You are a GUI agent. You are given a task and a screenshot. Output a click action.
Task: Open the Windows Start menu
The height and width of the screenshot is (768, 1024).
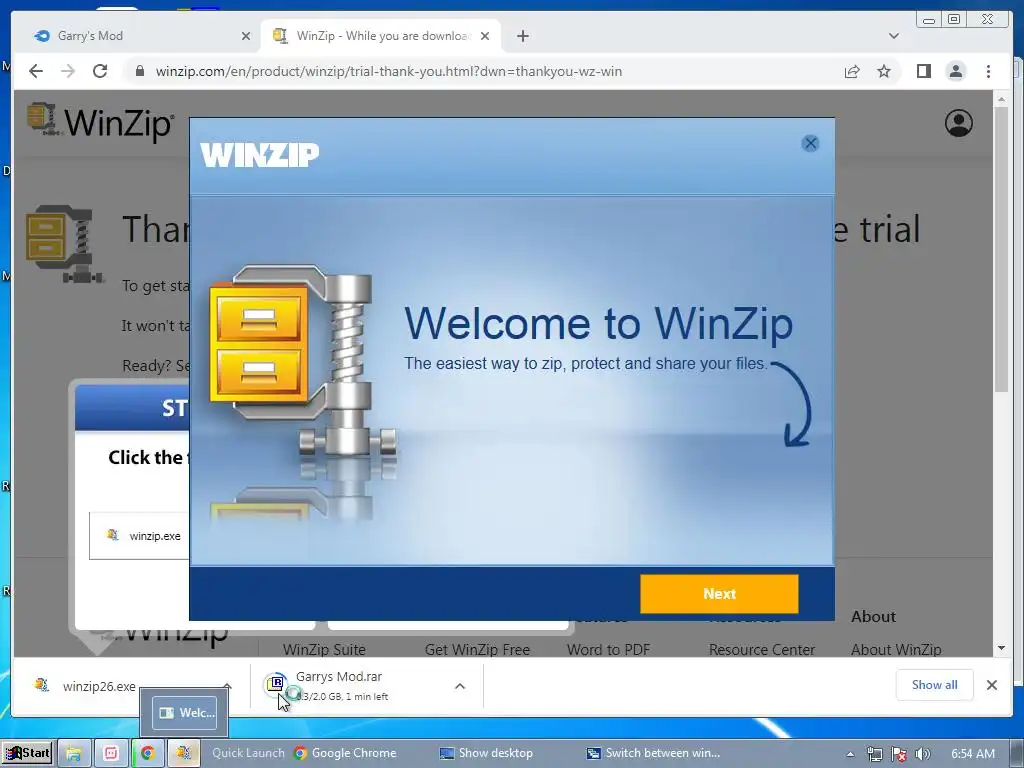tap(27, 753)
